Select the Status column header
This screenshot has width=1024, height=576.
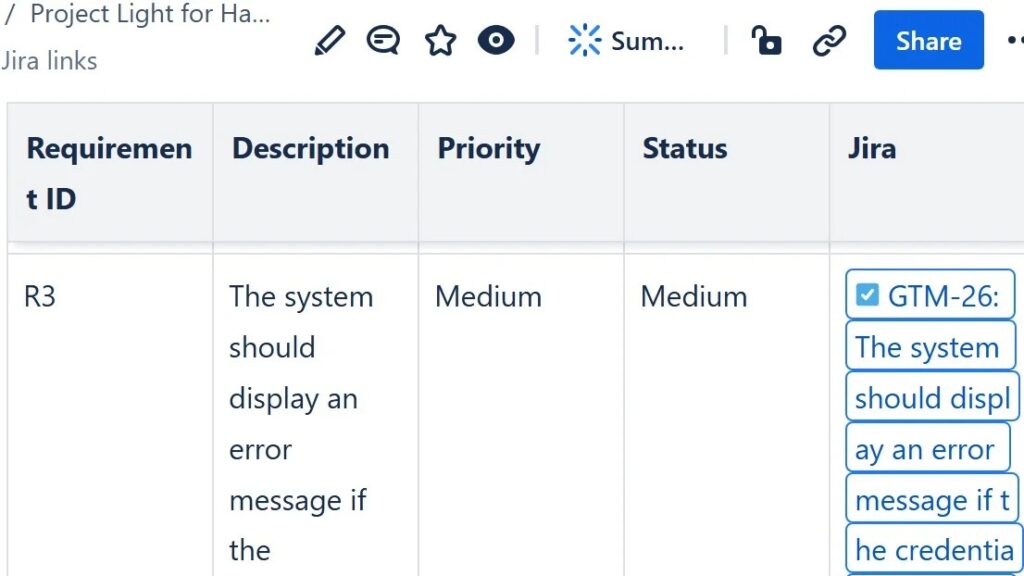tap(684, 149)
